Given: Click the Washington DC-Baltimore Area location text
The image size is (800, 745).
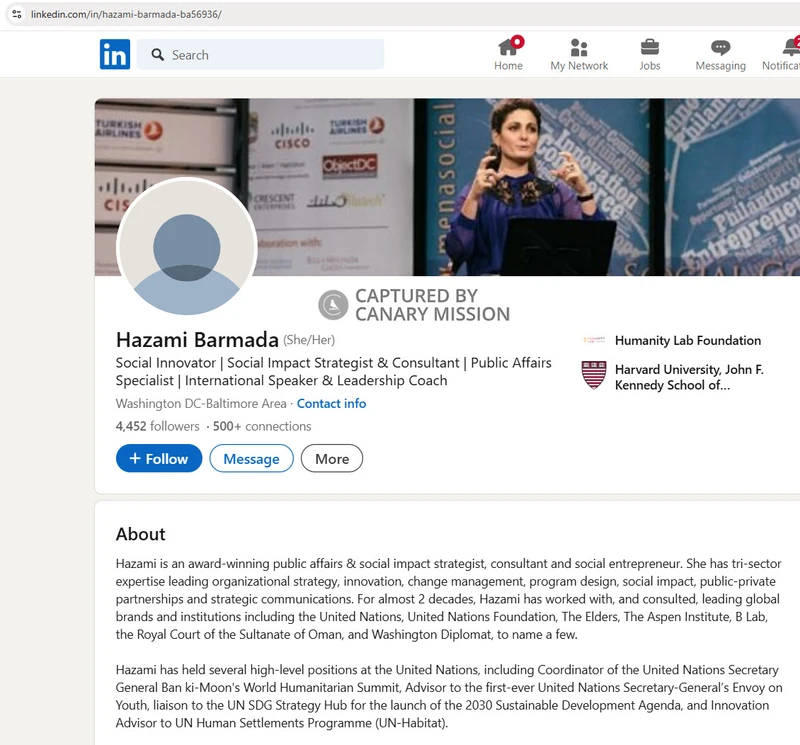Looking at the screenshot, I should click(x=201, y=404).
